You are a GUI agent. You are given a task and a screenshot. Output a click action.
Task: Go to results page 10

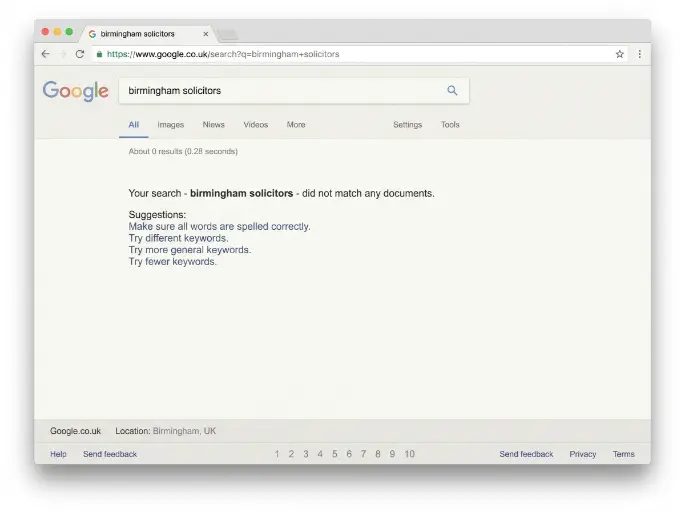coord(409,454)
